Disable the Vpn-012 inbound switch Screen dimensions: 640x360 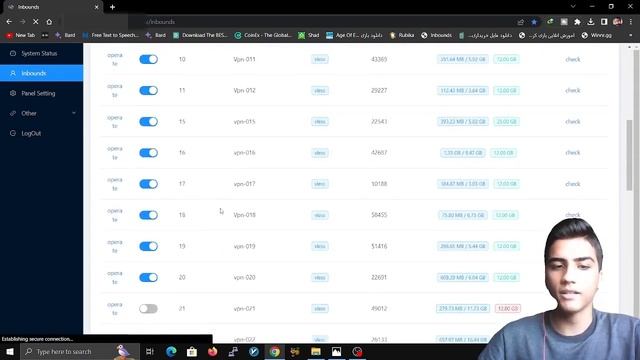[148, 90]
